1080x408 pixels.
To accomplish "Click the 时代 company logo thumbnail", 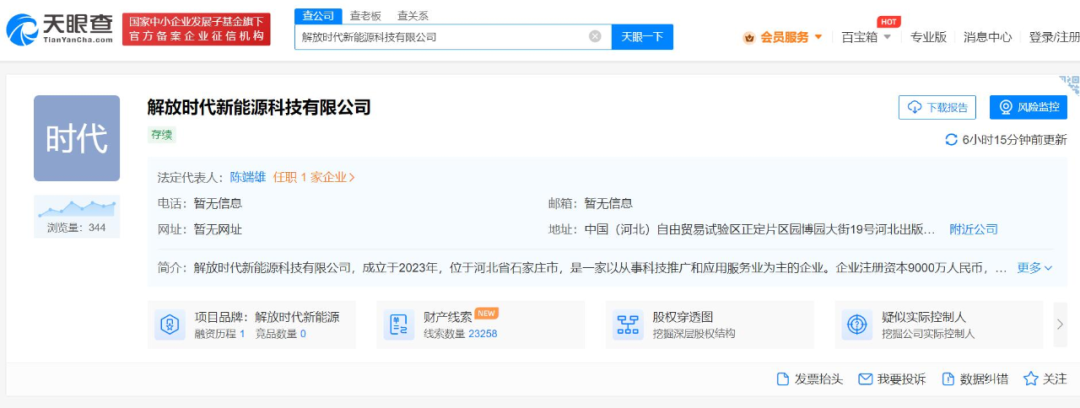I will (76, 138).
